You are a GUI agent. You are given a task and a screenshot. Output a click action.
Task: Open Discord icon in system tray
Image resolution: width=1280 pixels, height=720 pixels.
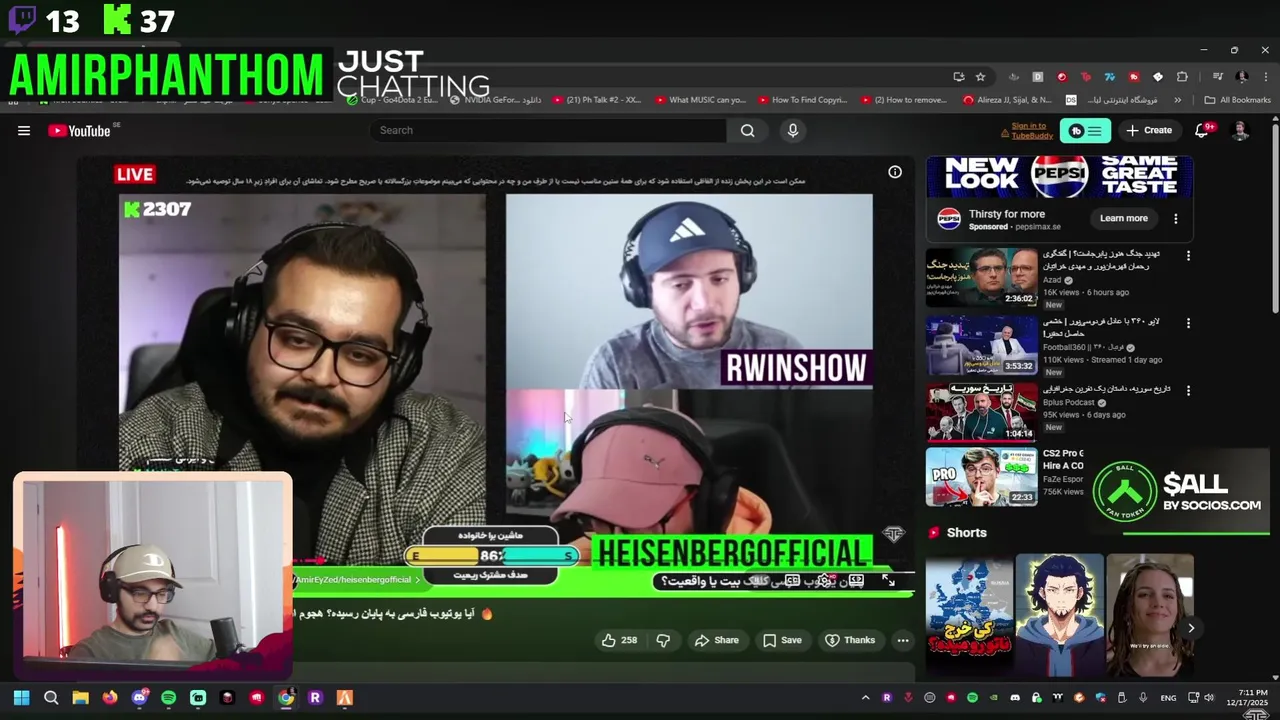click(x=1015, y=698)
